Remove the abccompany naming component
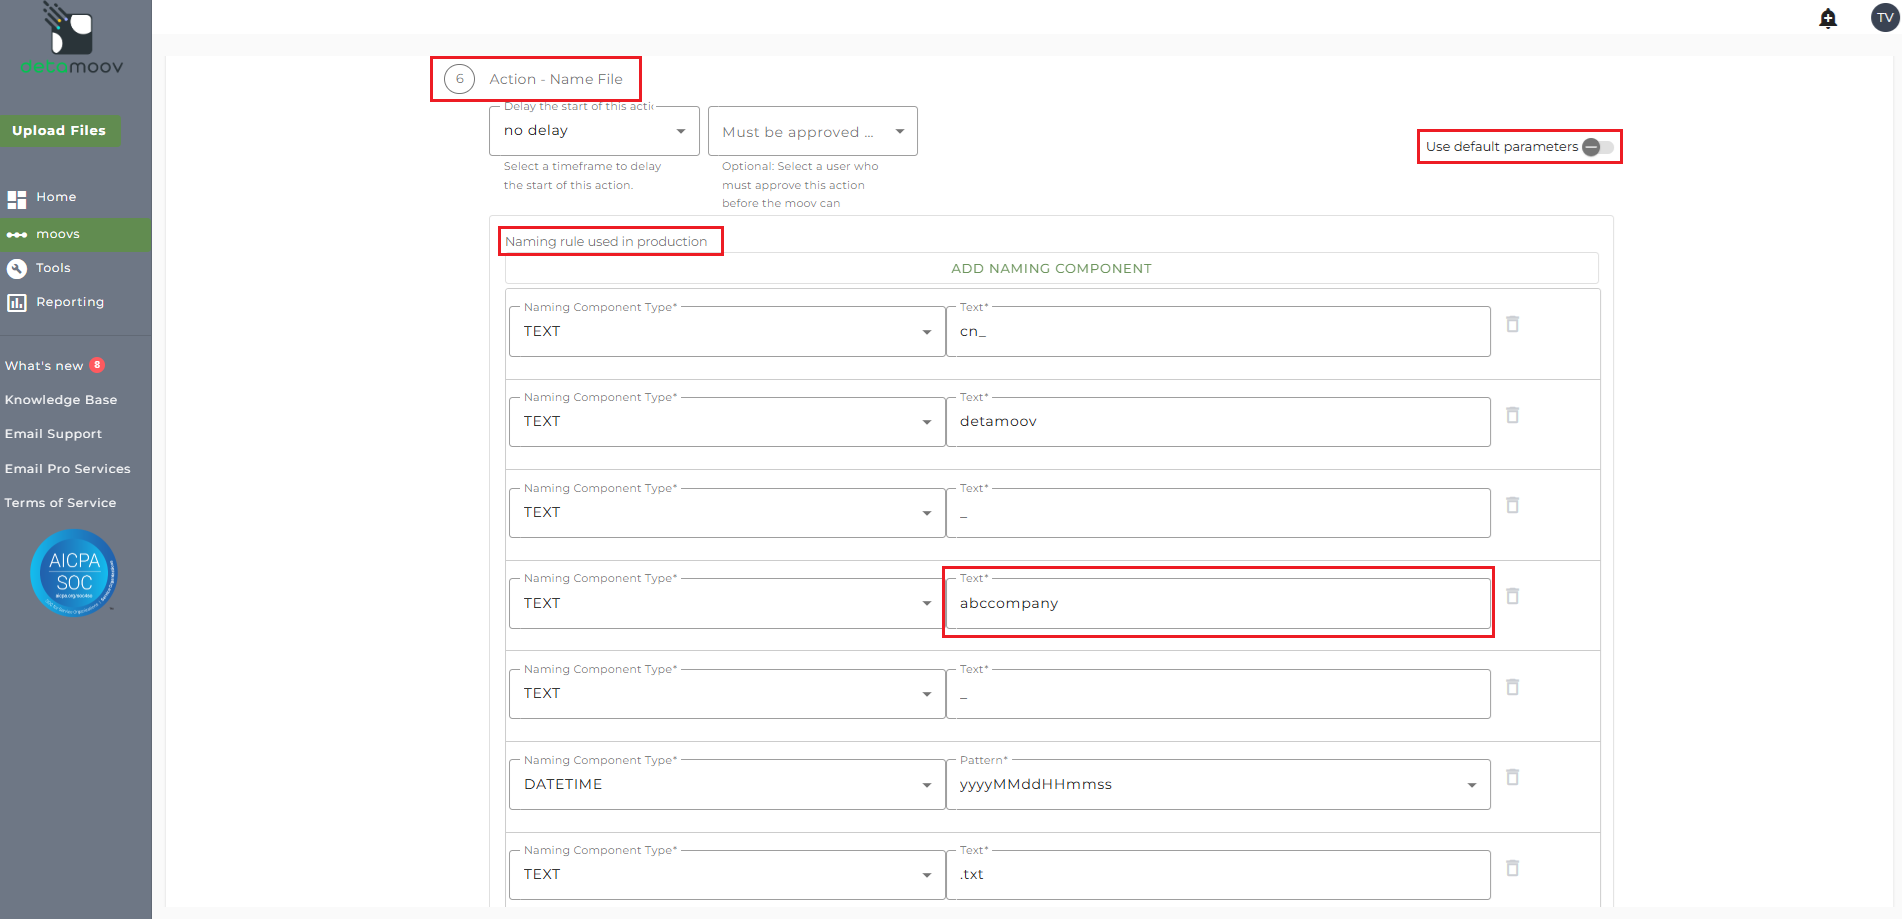1902x919 pixels. coord(1513,596)
